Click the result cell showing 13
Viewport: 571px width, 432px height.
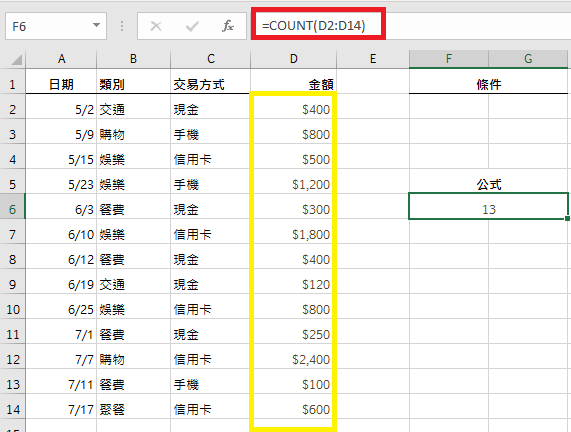[488, 209]
